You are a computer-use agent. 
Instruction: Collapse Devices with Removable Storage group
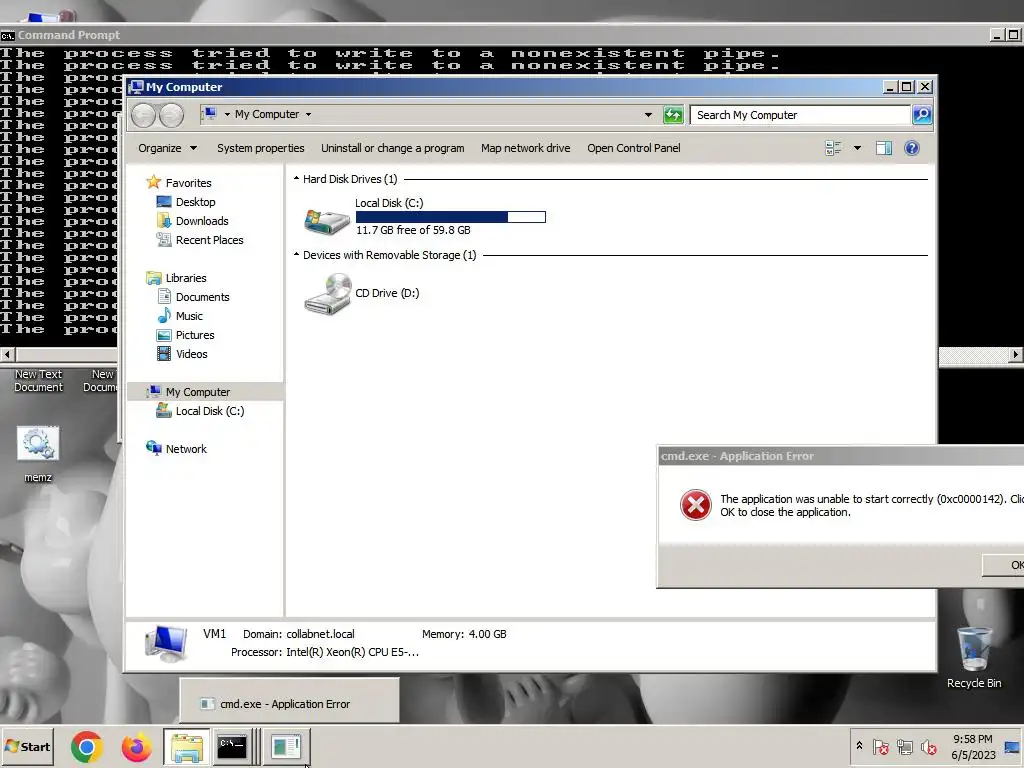click(x=296, y=254)
